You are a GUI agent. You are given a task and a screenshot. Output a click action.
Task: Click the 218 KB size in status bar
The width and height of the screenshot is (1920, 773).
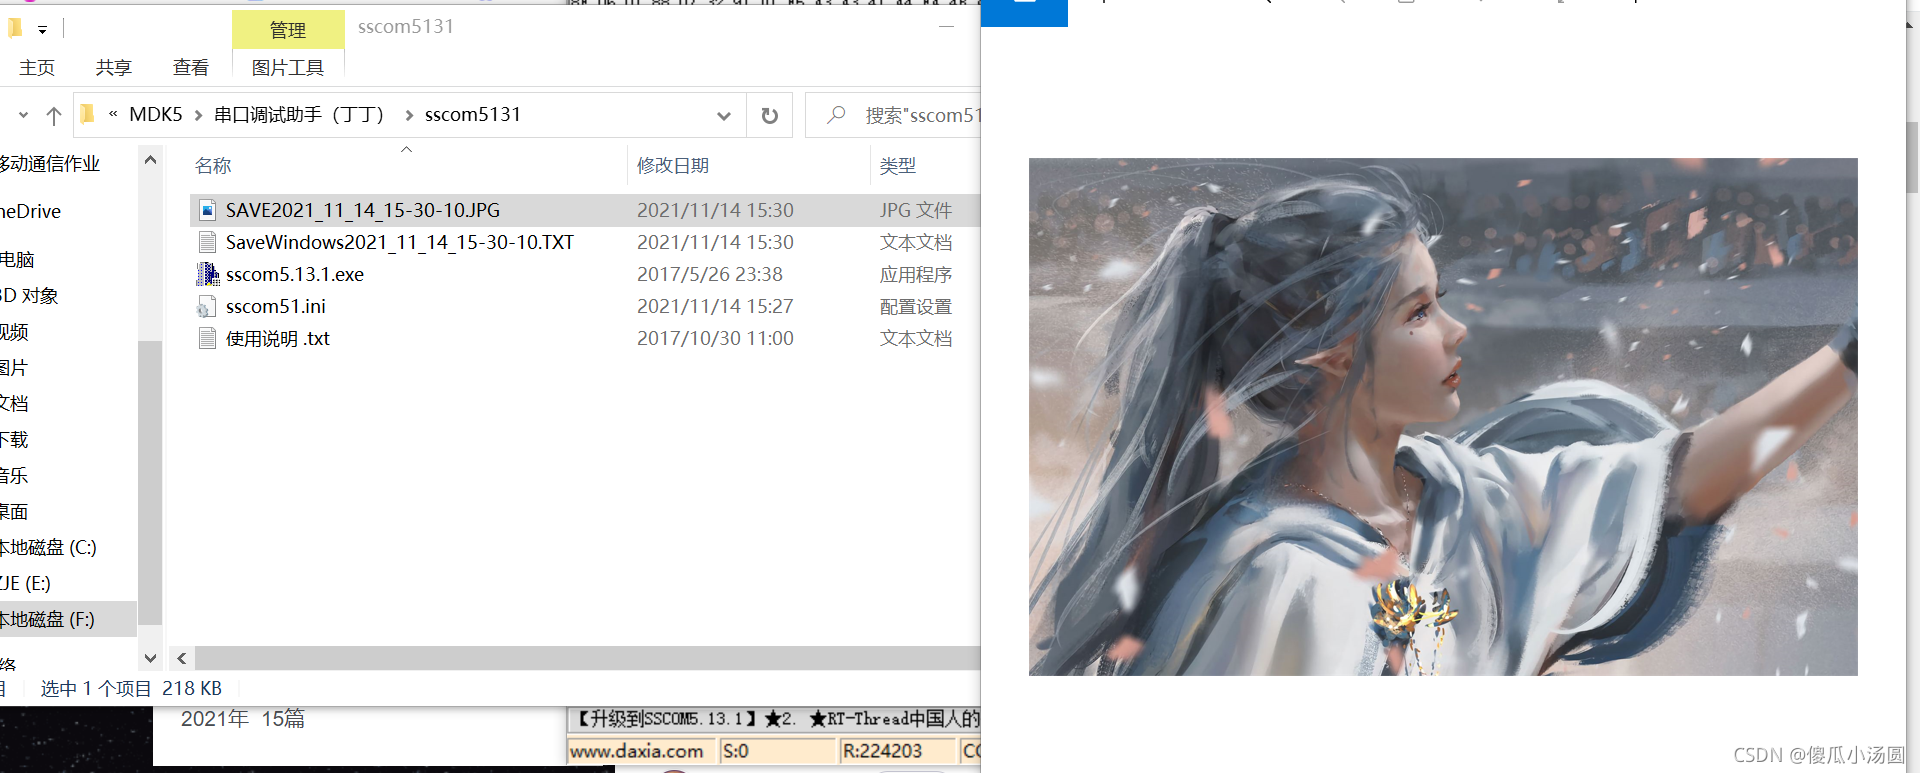[x=192, y=688]
